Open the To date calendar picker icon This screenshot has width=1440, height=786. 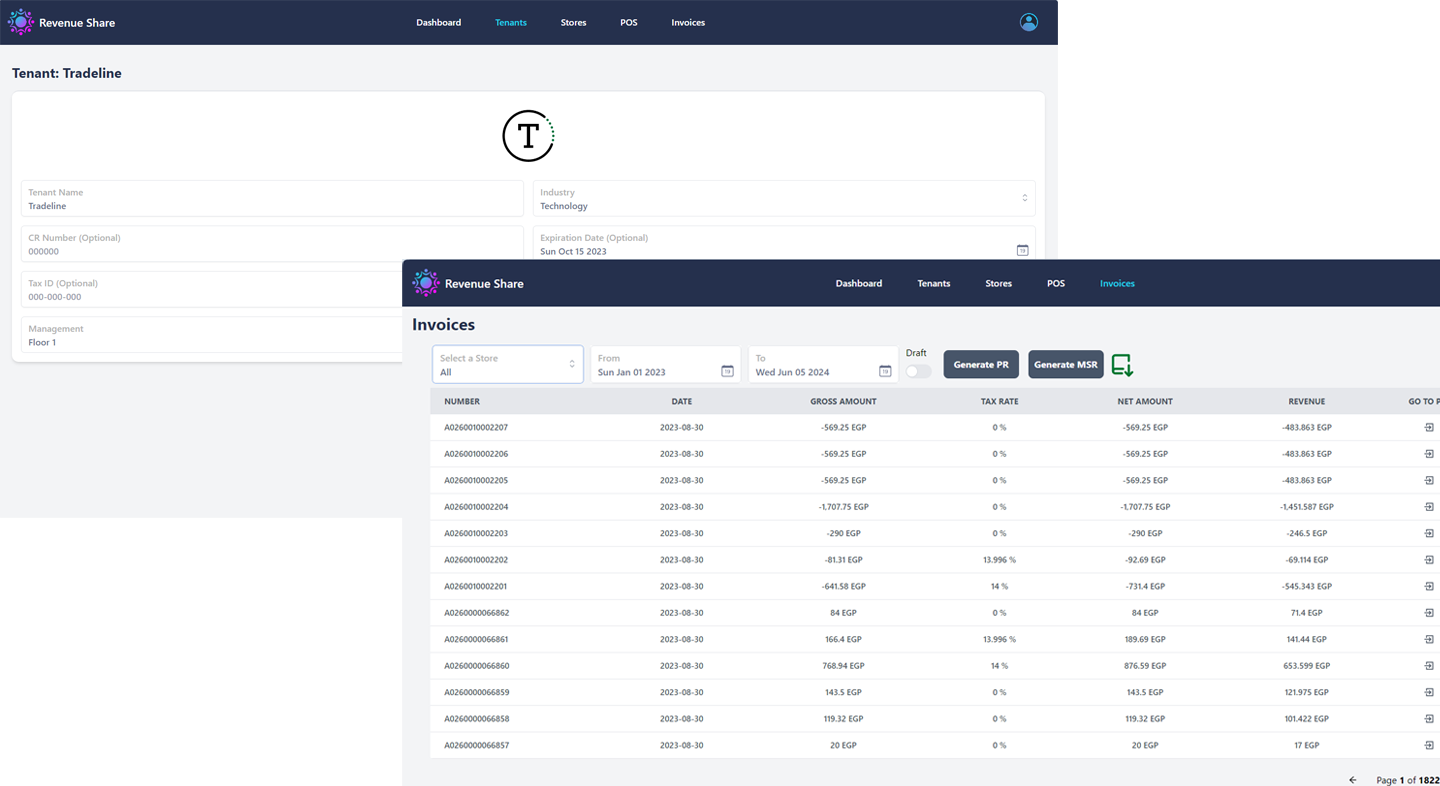(885, 371)
